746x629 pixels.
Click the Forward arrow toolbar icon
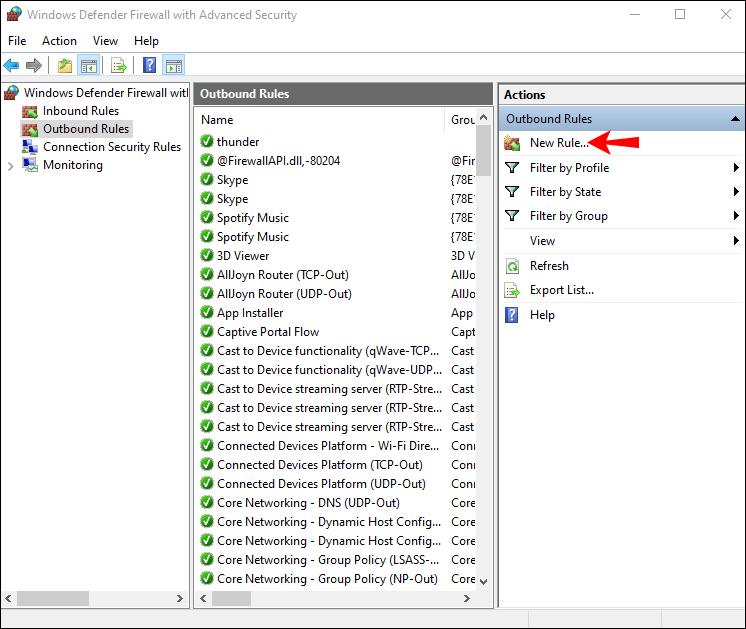tap(34, 65)
